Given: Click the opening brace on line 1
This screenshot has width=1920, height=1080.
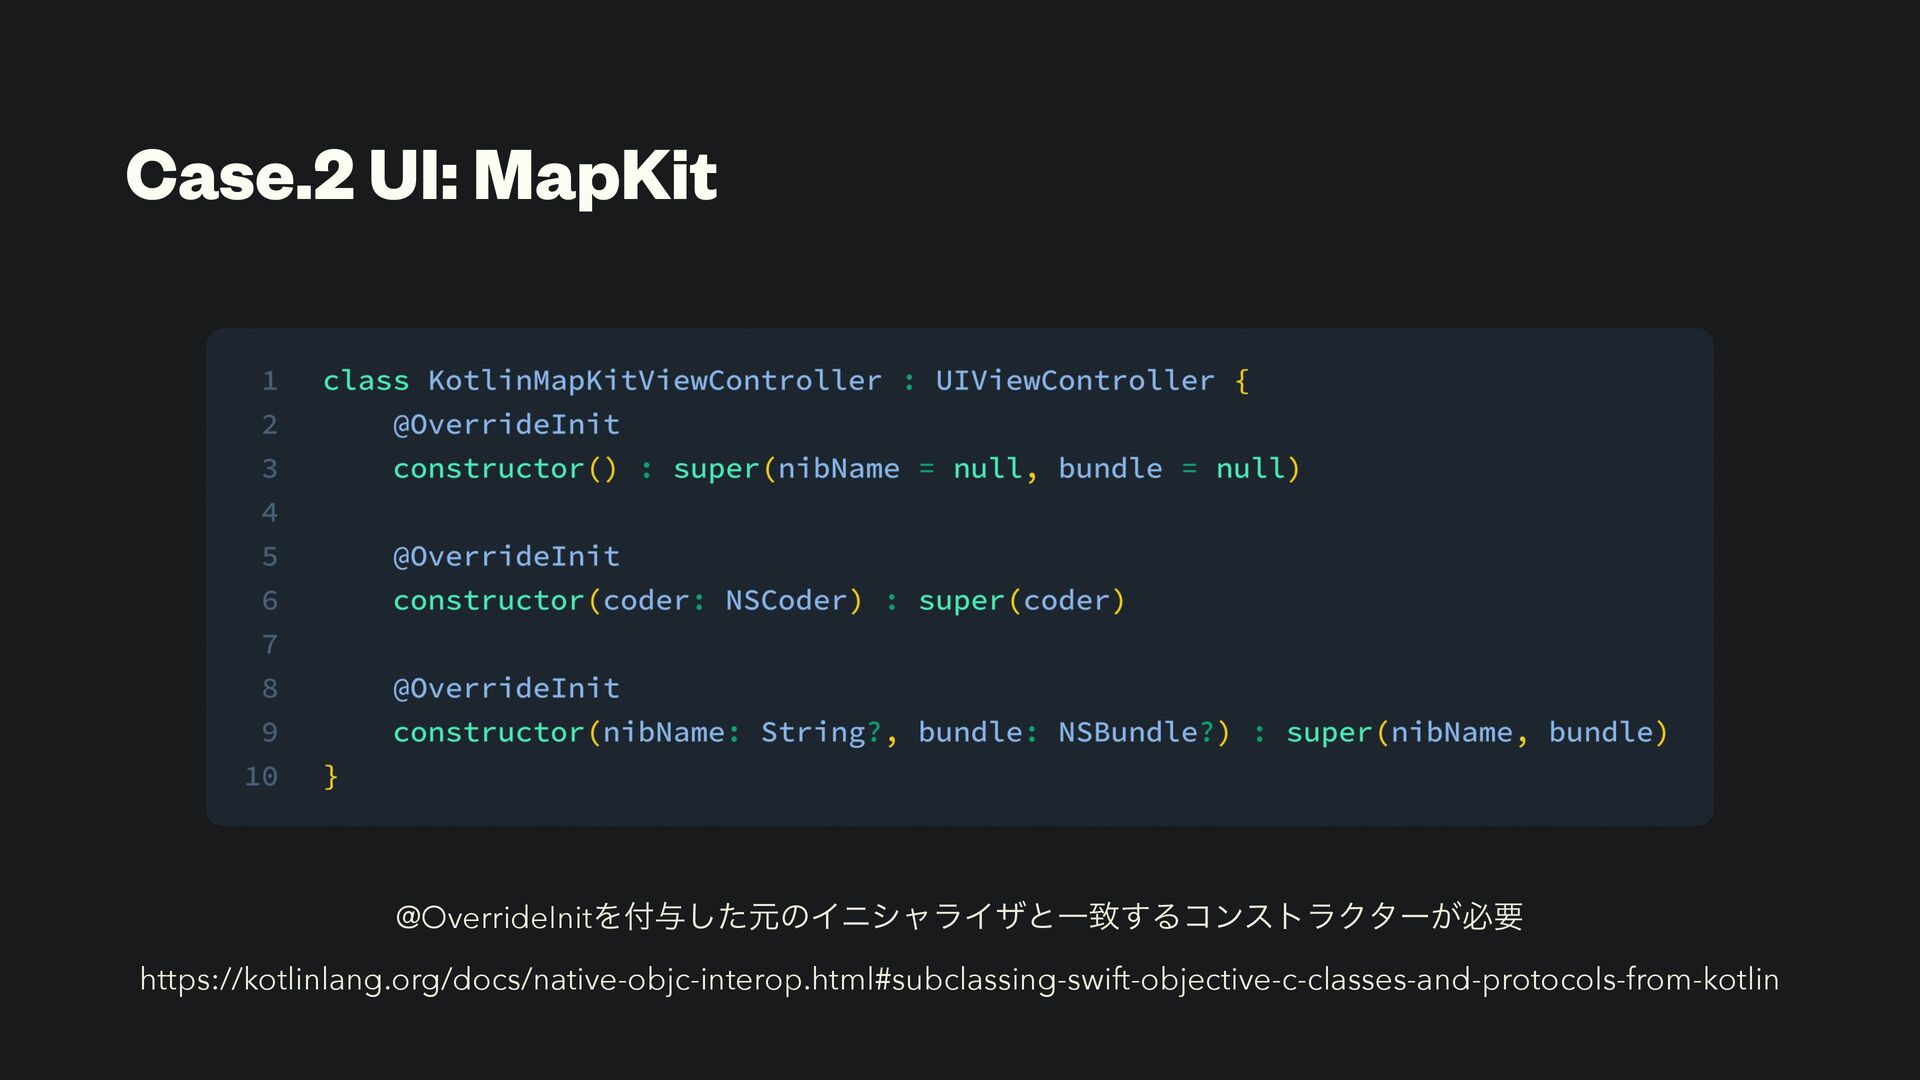Looking at the screenshot, I should tap(1242, 381).
